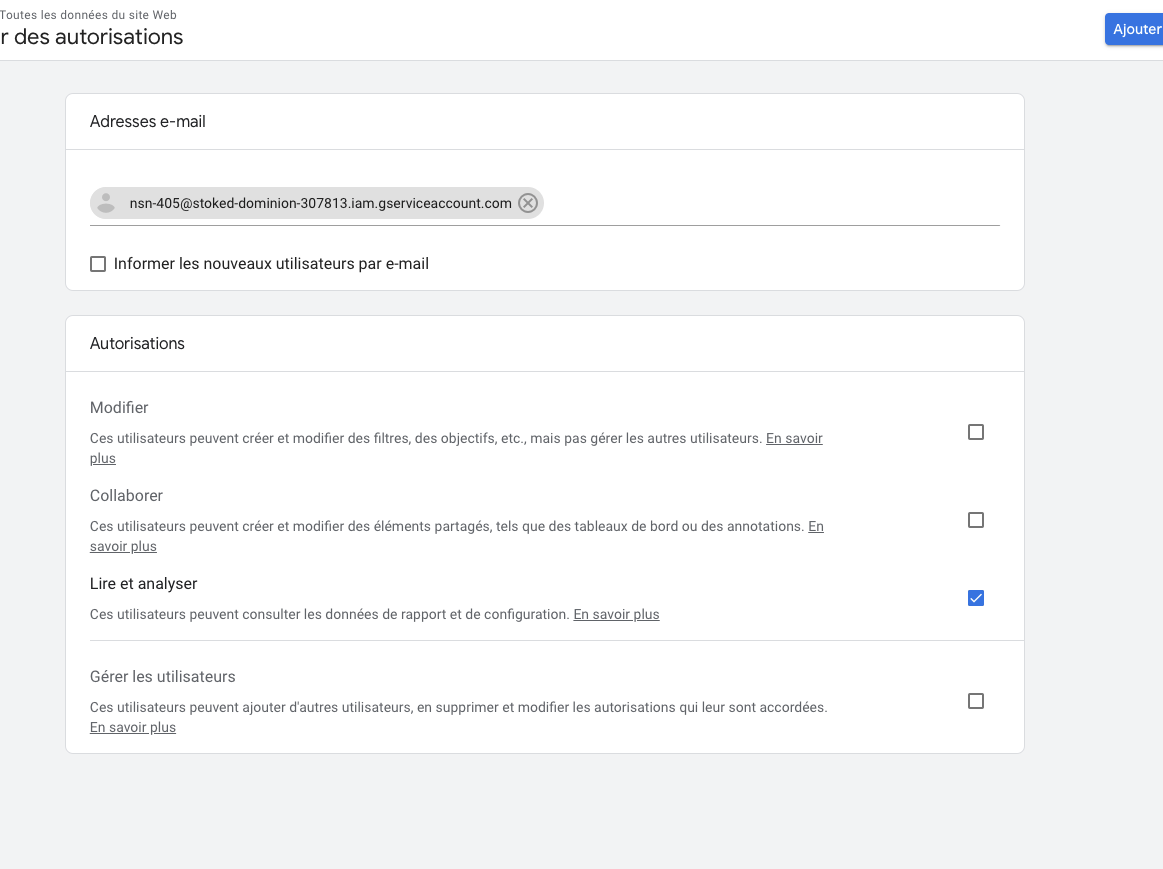Enable the Informer les nouveaux utilisateurs checkbox

point(98,264)
